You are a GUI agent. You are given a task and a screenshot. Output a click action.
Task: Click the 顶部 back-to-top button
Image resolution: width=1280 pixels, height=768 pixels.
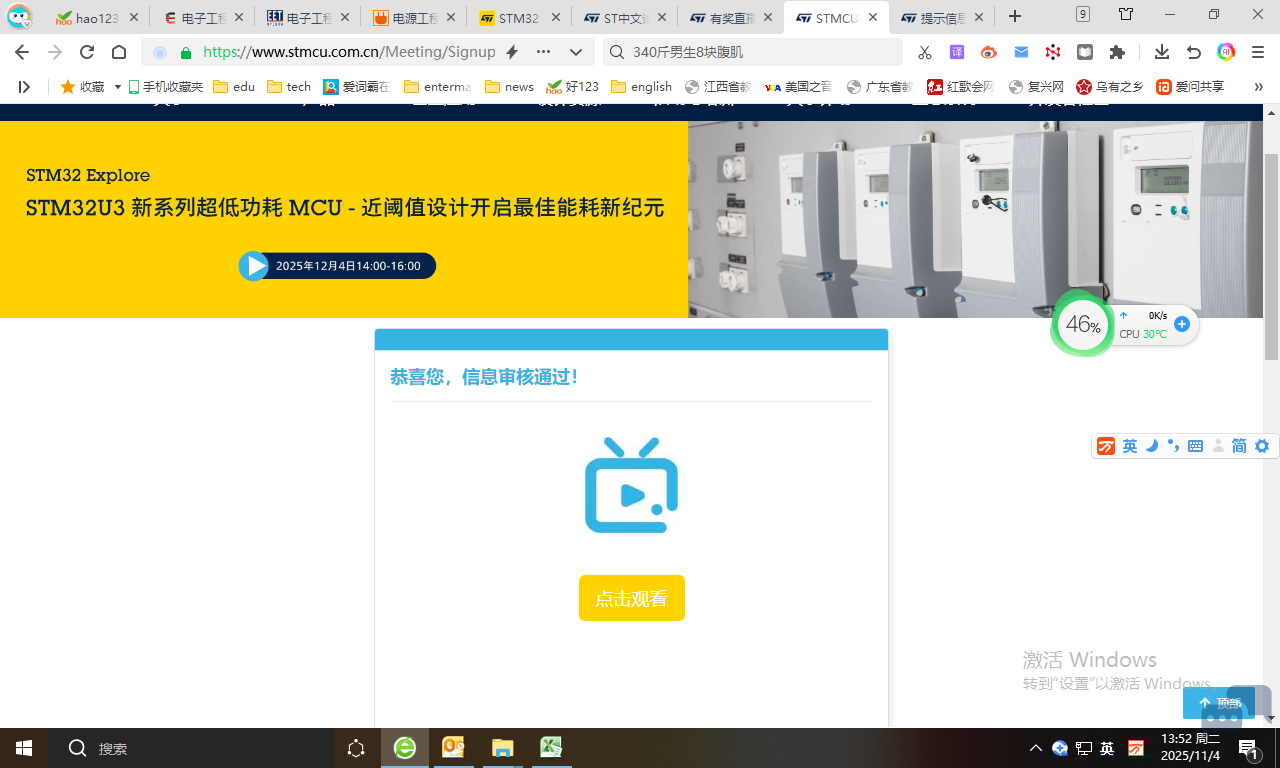pyautogui.click(x=1219, y=703)
